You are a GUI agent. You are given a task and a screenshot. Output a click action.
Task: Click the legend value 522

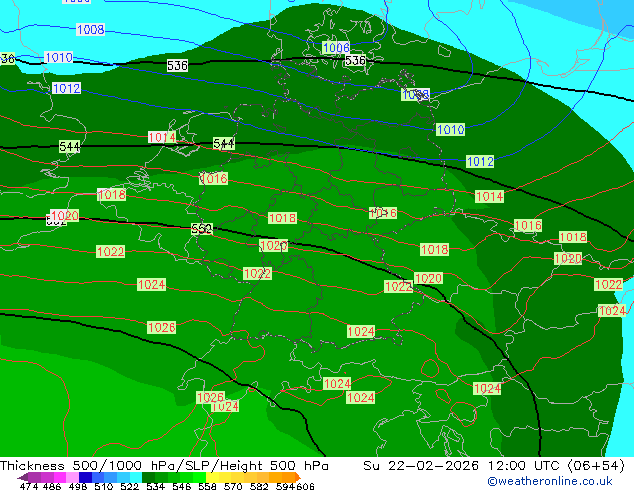pos(129,486)
